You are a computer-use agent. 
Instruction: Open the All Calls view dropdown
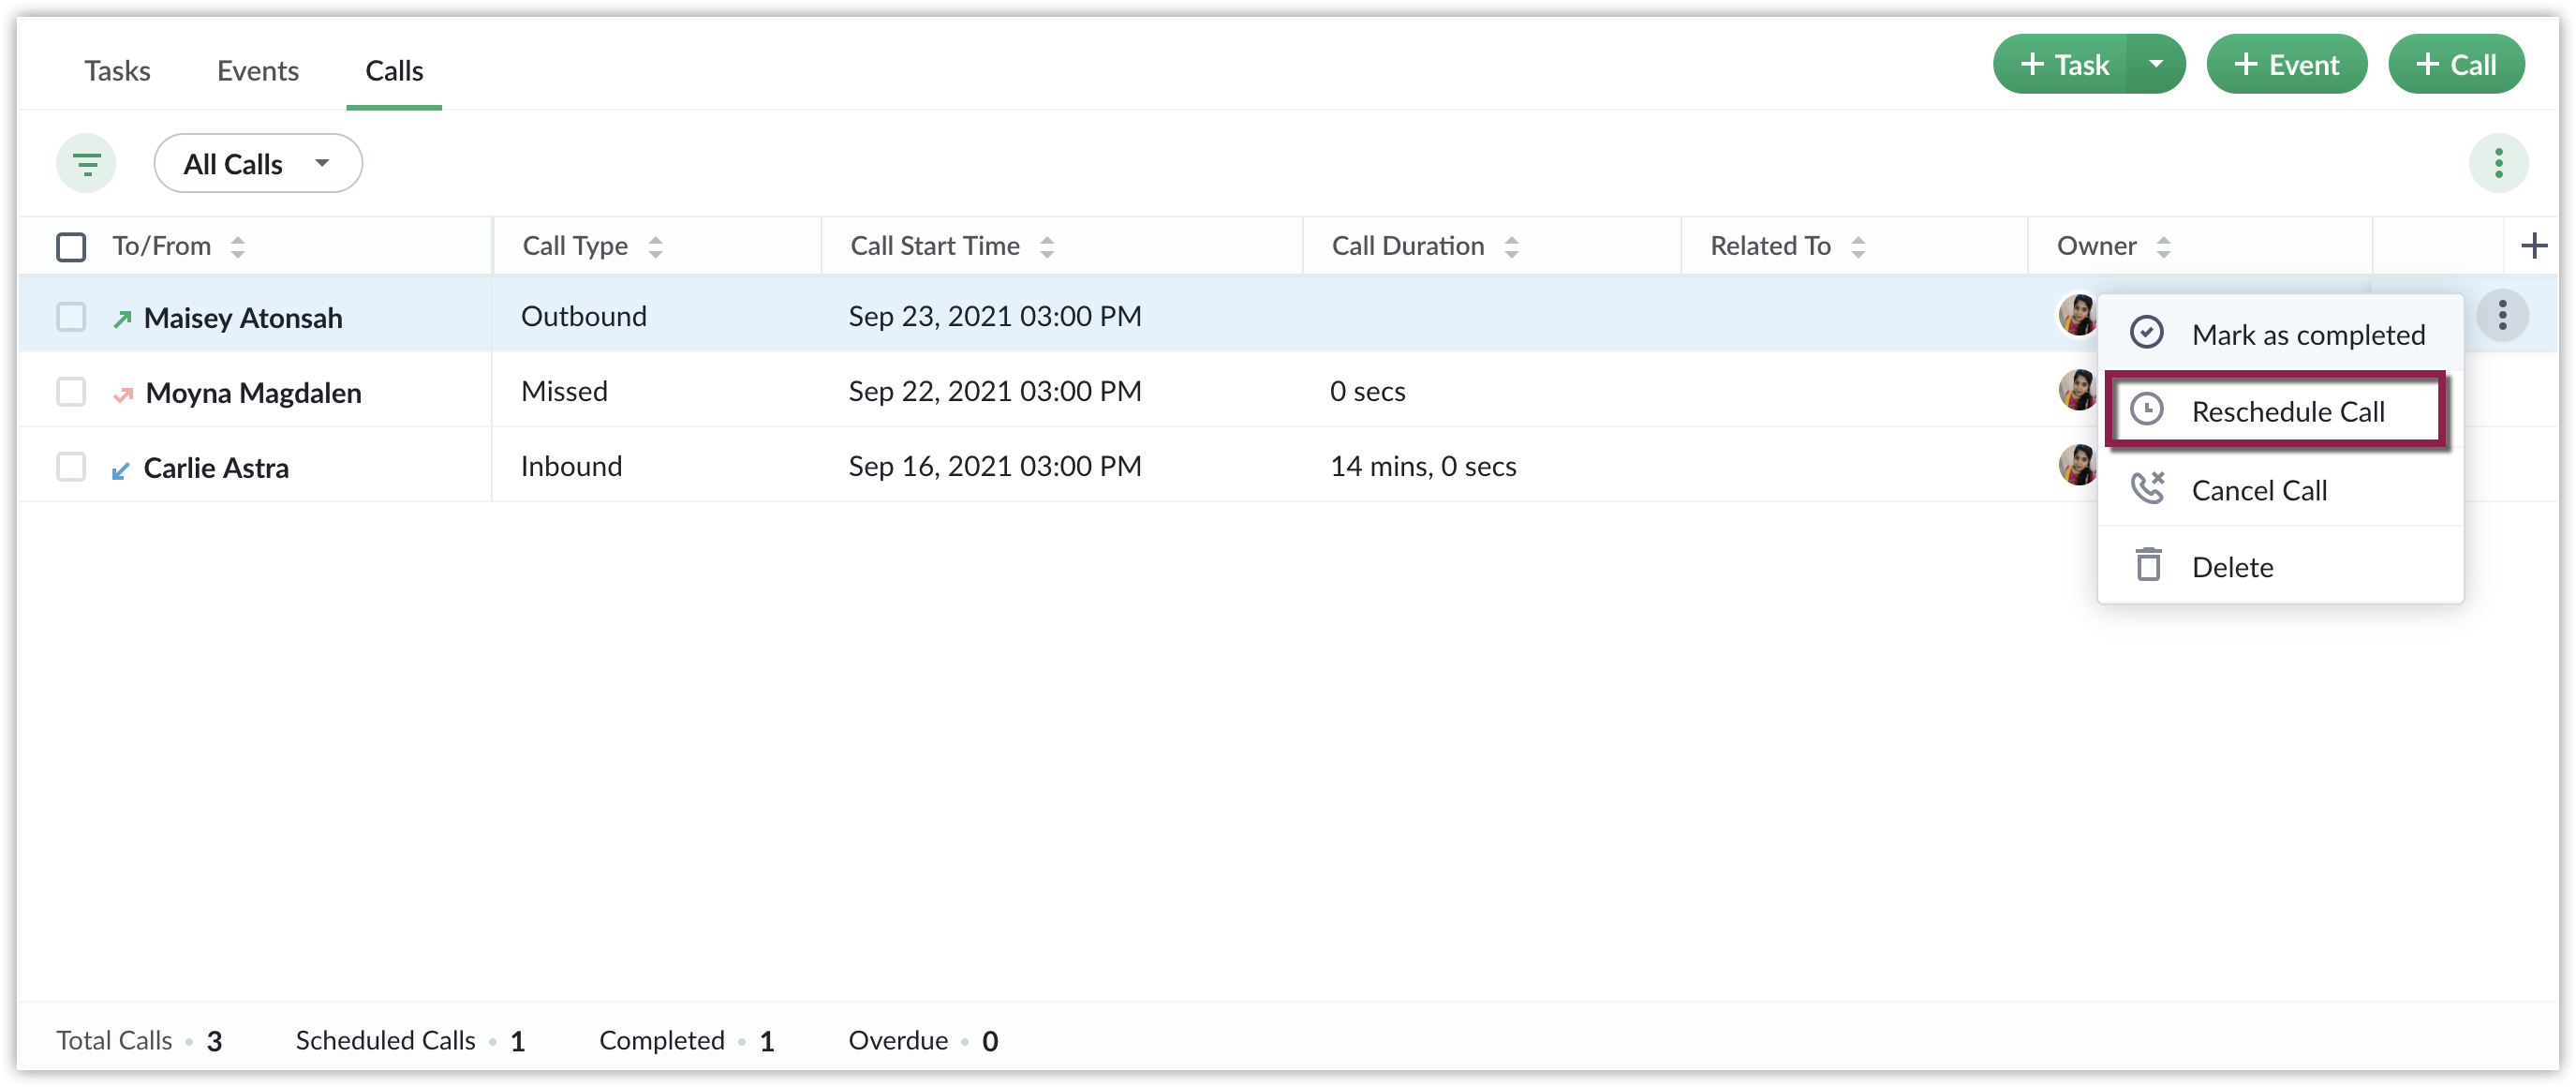(258, 163)
